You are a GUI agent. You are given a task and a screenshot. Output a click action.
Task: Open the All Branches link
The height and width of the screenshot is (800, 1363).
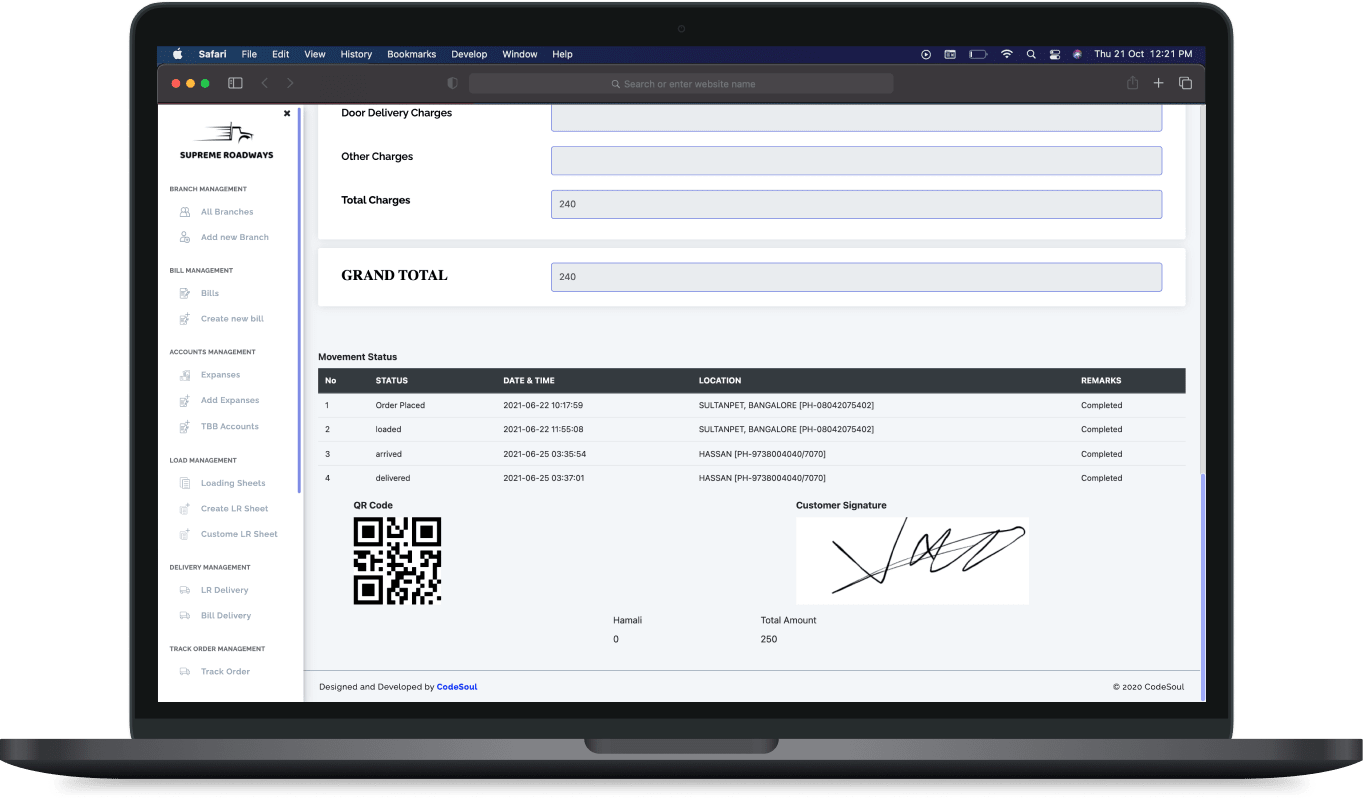(x=227, y=212)
